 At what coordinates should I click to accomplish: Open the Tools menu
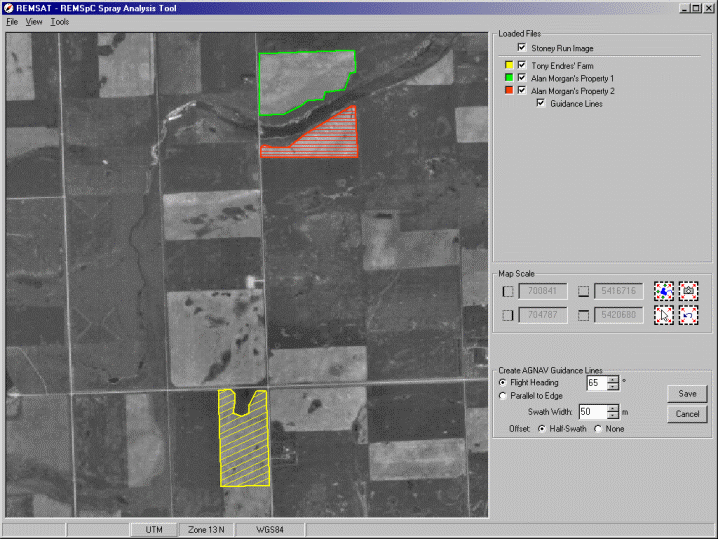tap(59, 21)
